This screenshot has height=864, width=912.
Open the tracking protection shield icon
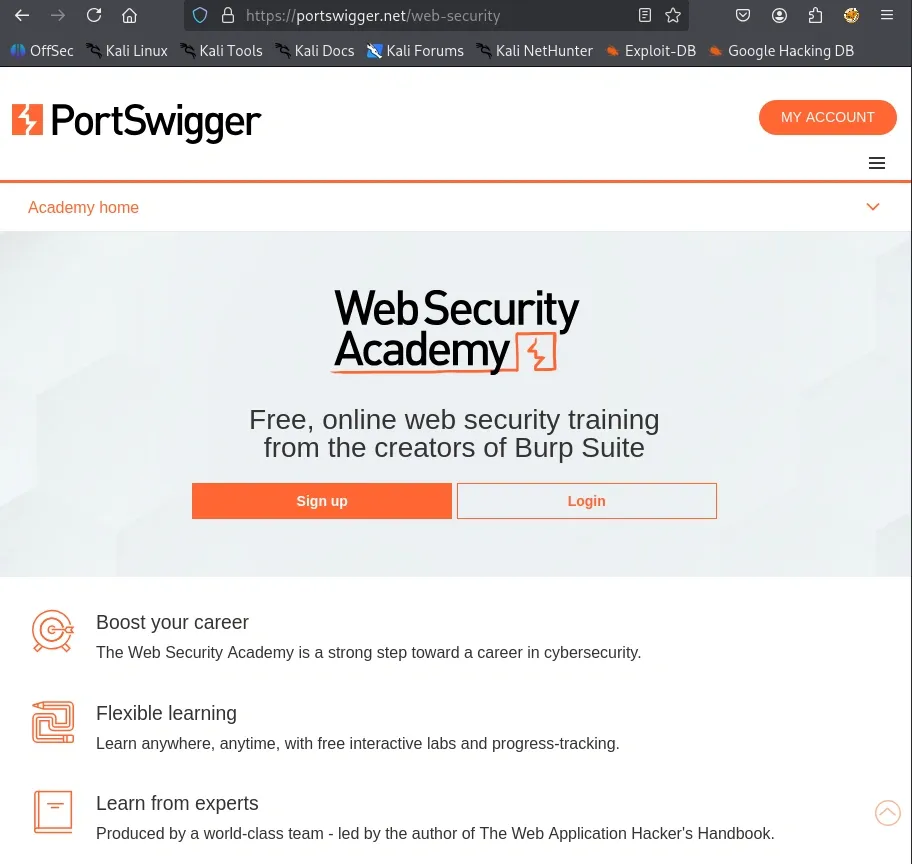200,16
